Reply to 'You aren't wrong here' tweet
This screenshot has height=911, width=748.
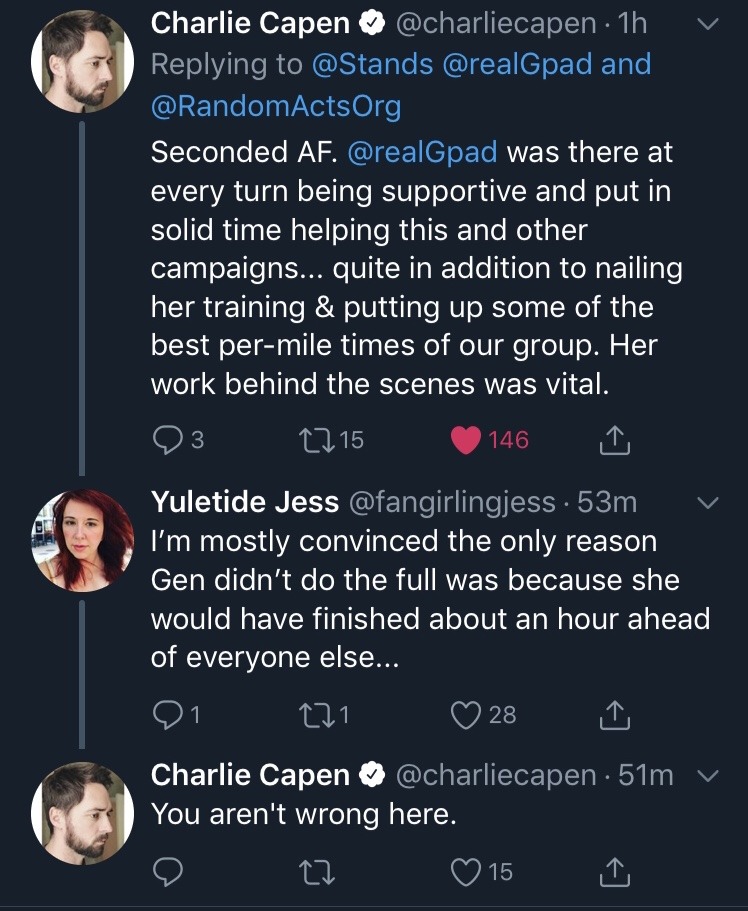click(x=167, y=872)
